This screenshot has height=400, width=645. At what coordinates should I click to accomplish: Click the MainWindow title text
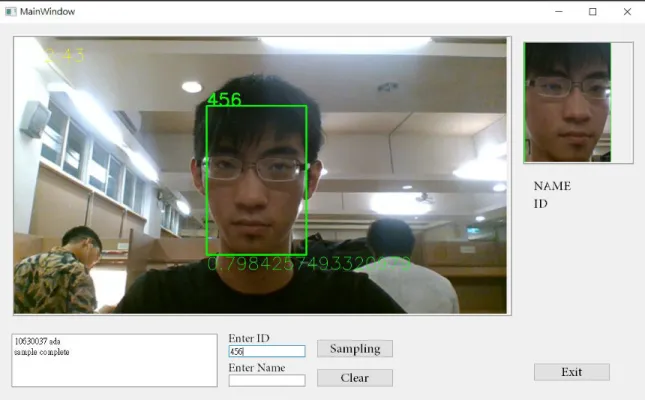[x=47, y=12]
